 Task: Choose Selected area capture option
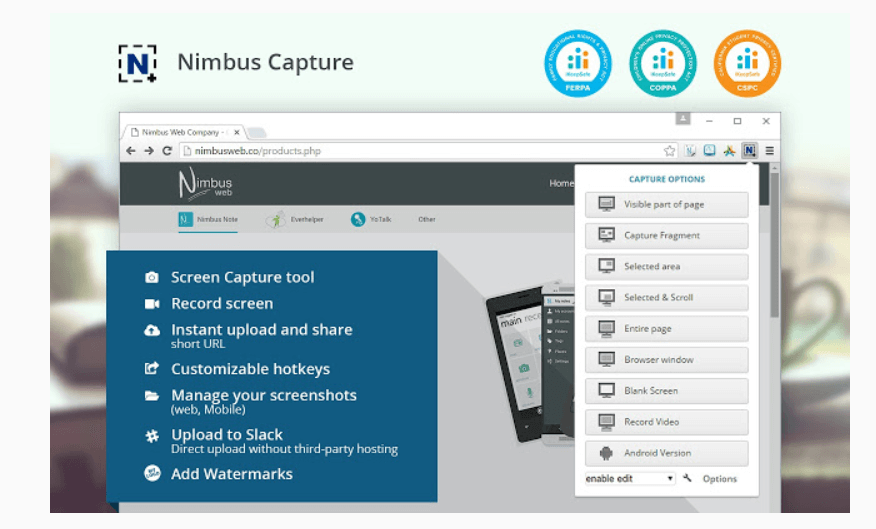point(666,266)
